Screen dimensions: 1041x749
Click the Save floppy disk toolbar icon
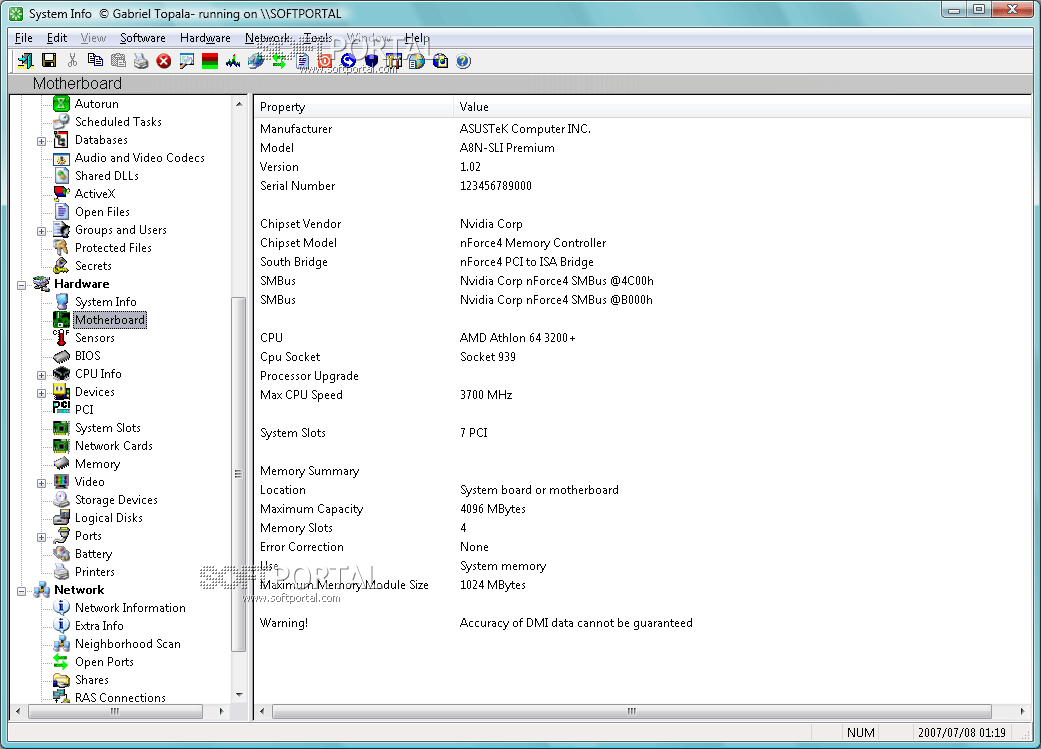click(x=49, y=61)
